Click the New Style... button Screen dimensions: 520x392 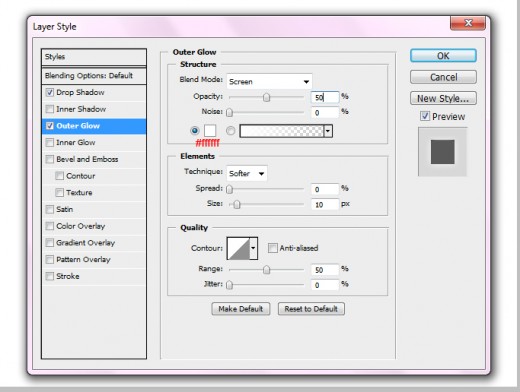[x=443, y=98]
